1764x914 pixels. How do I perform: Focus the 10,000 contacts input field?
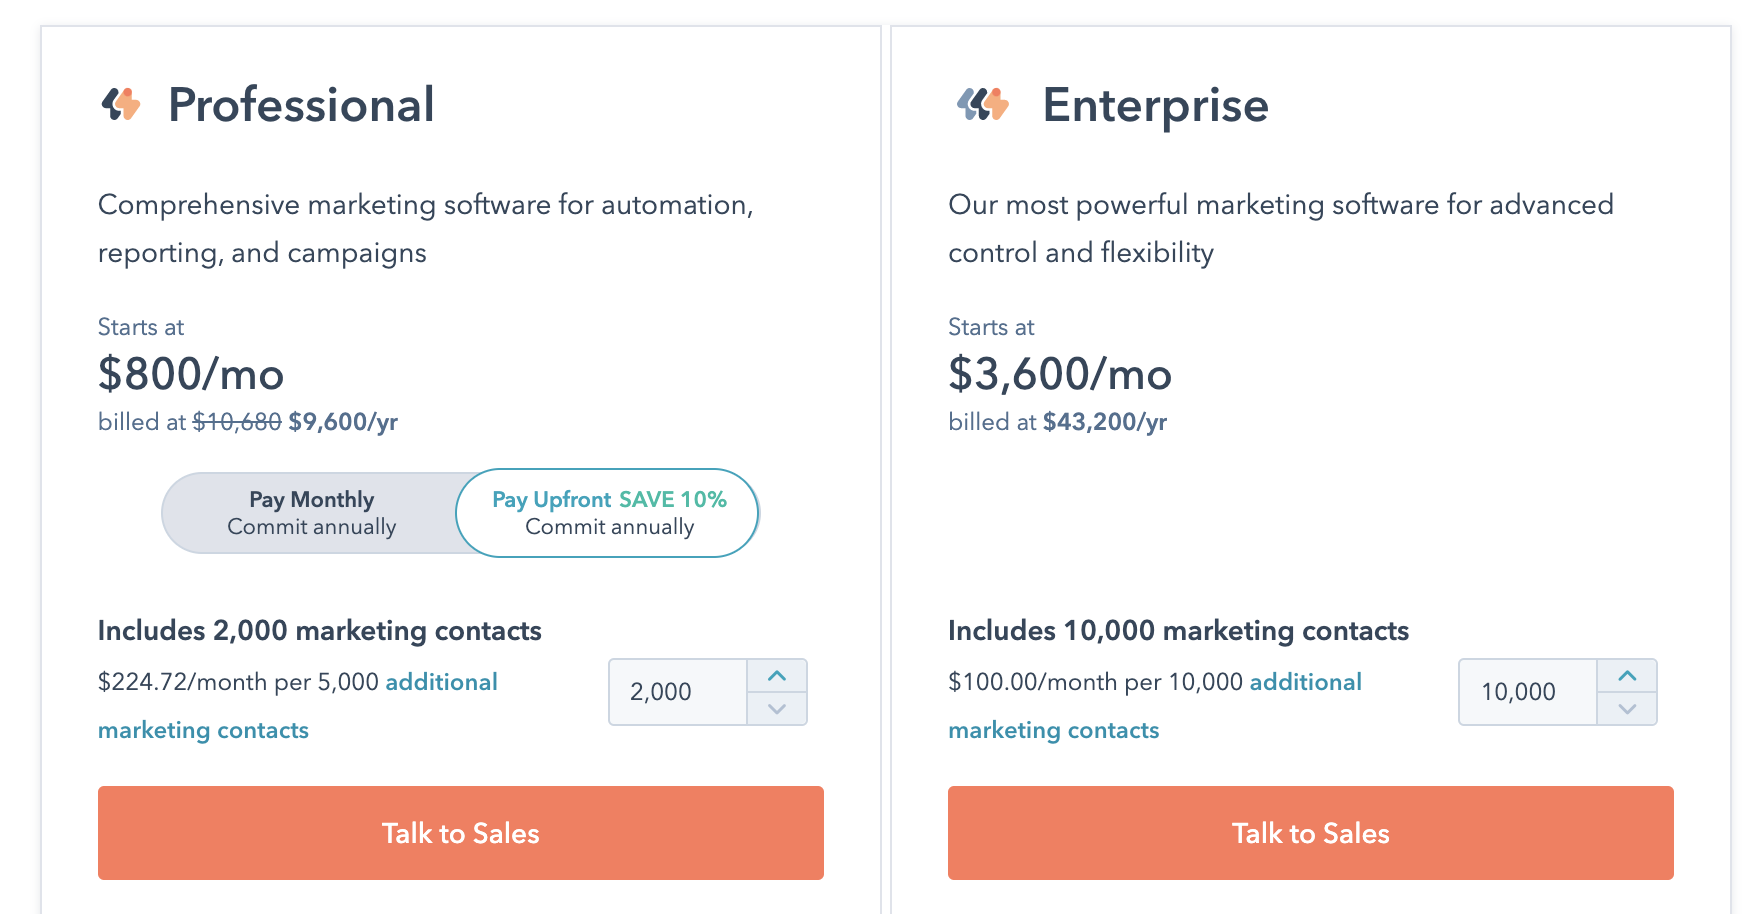[1528, 692]
